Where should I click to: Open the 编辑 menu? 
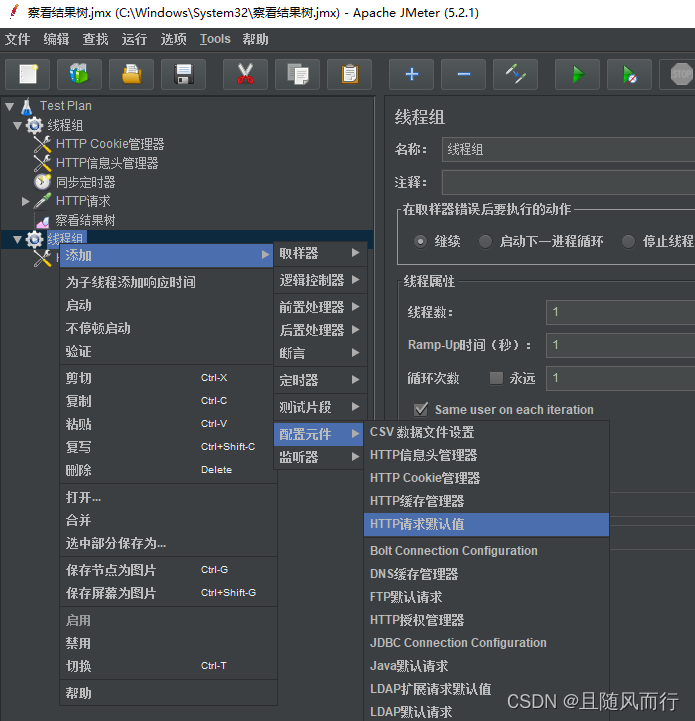(x=56, y=39)
